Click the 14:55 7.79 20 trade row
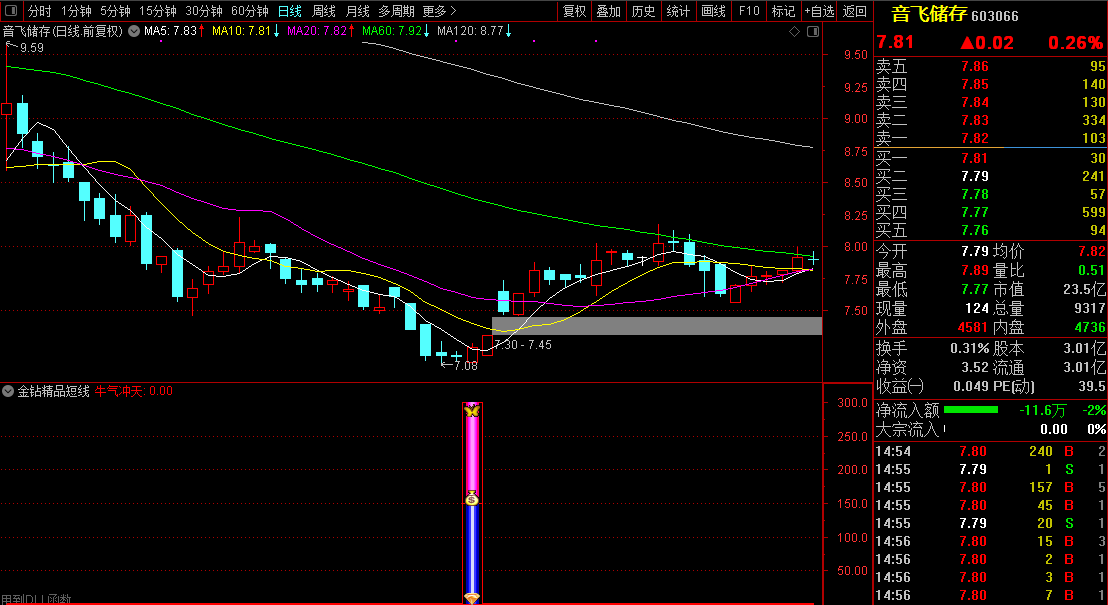Image resolution: width=1108 pixels, height=605 pixels. point(991,523)
